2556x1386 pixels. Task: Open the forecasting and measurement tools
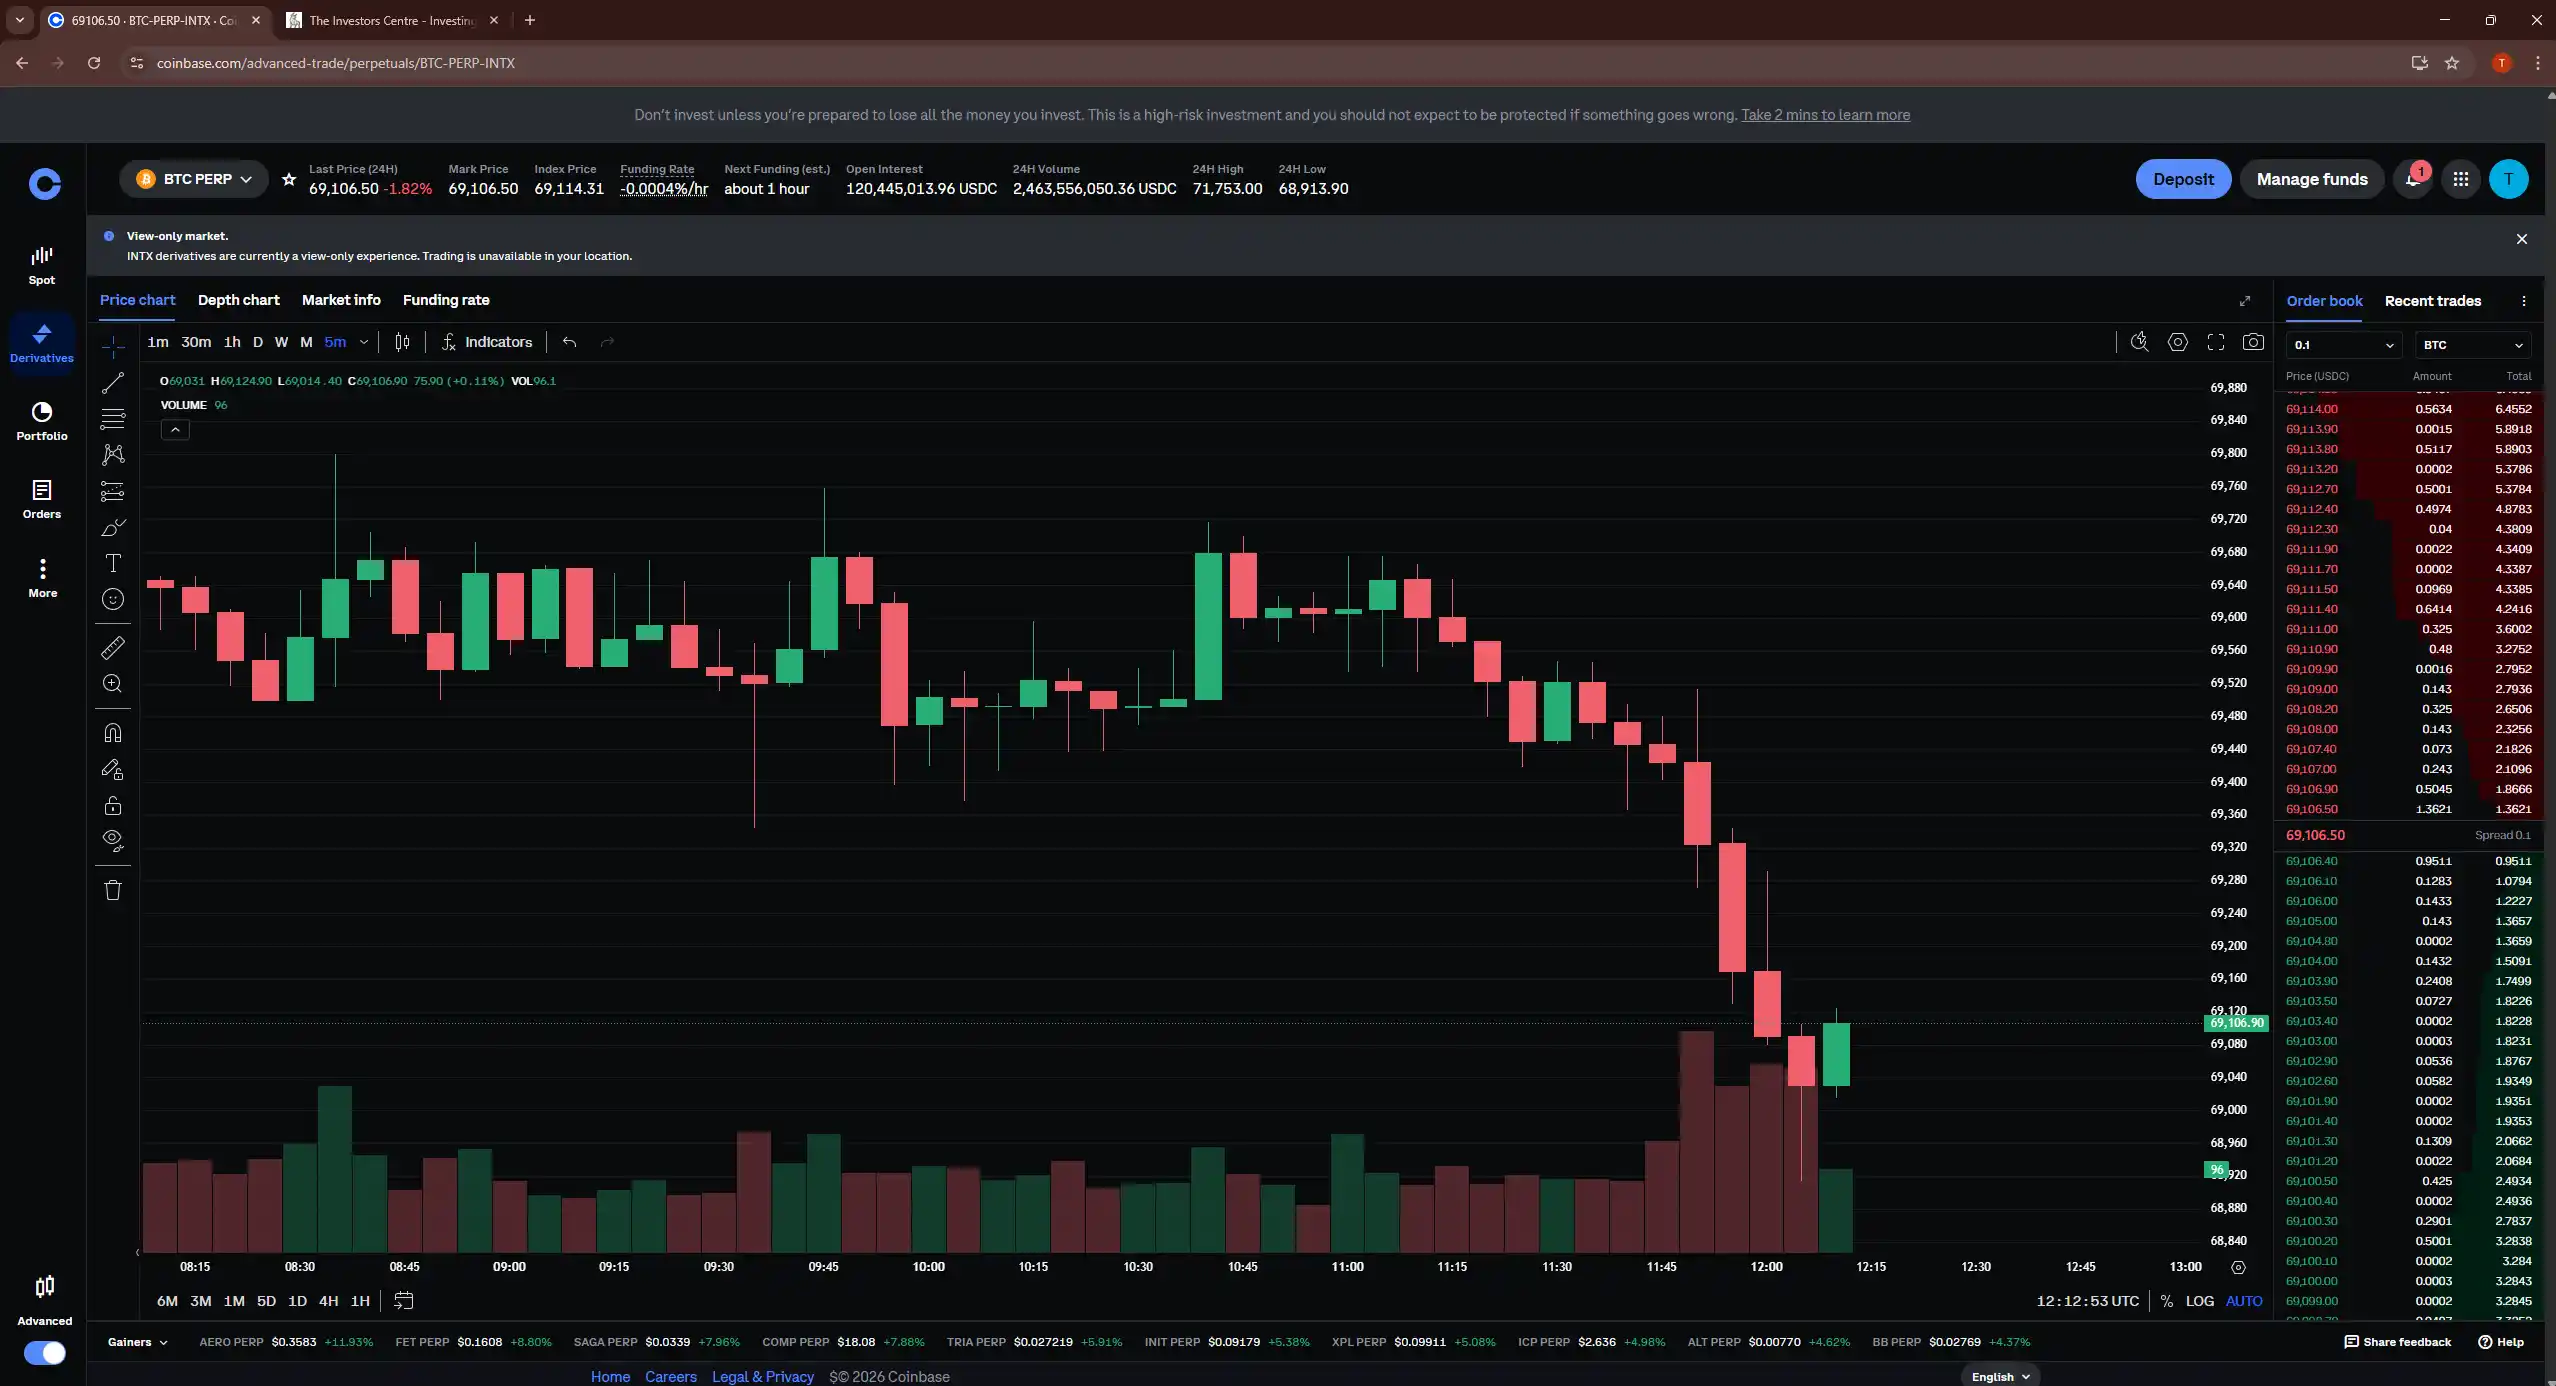click(113, 491)
